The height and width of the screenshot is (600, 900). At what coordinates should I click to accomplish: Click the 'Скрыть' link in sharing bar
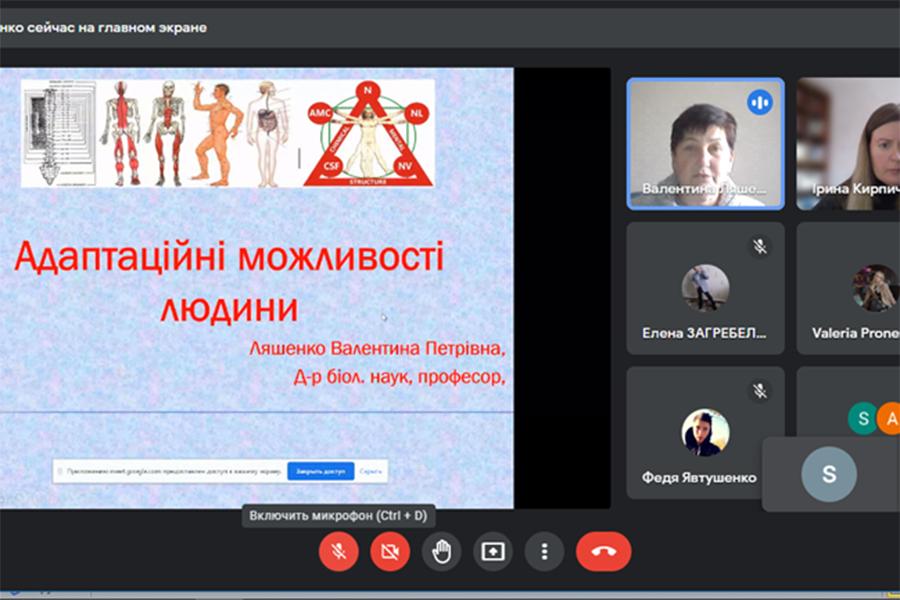point(370,471)
